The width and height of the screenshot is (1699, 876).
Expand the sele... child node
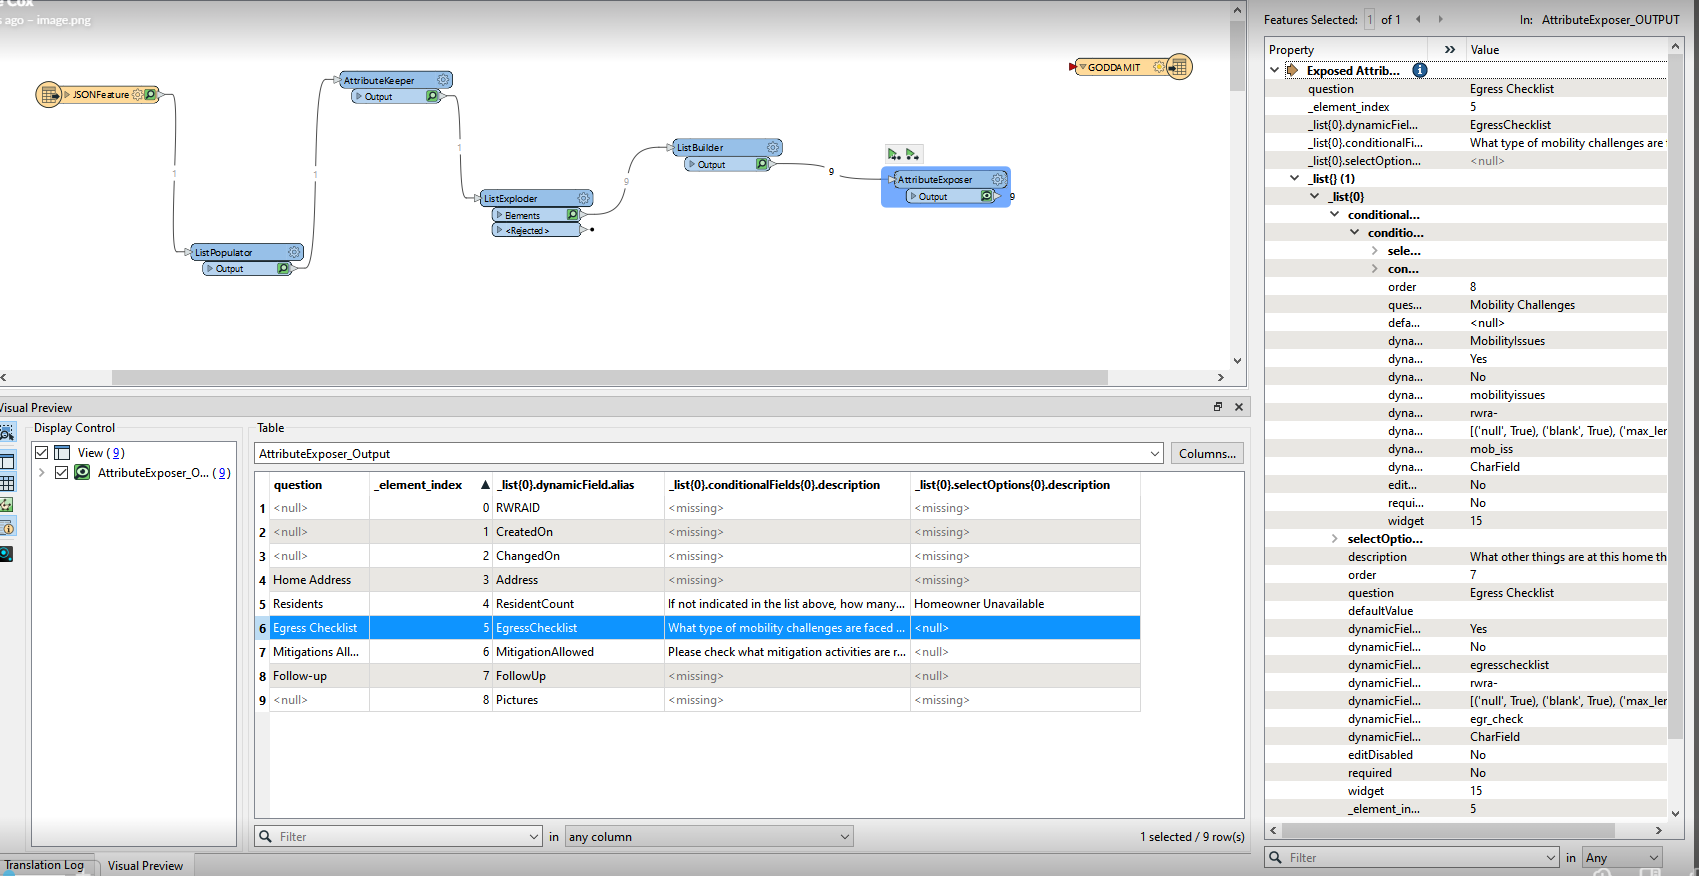tap(1375, 251)
